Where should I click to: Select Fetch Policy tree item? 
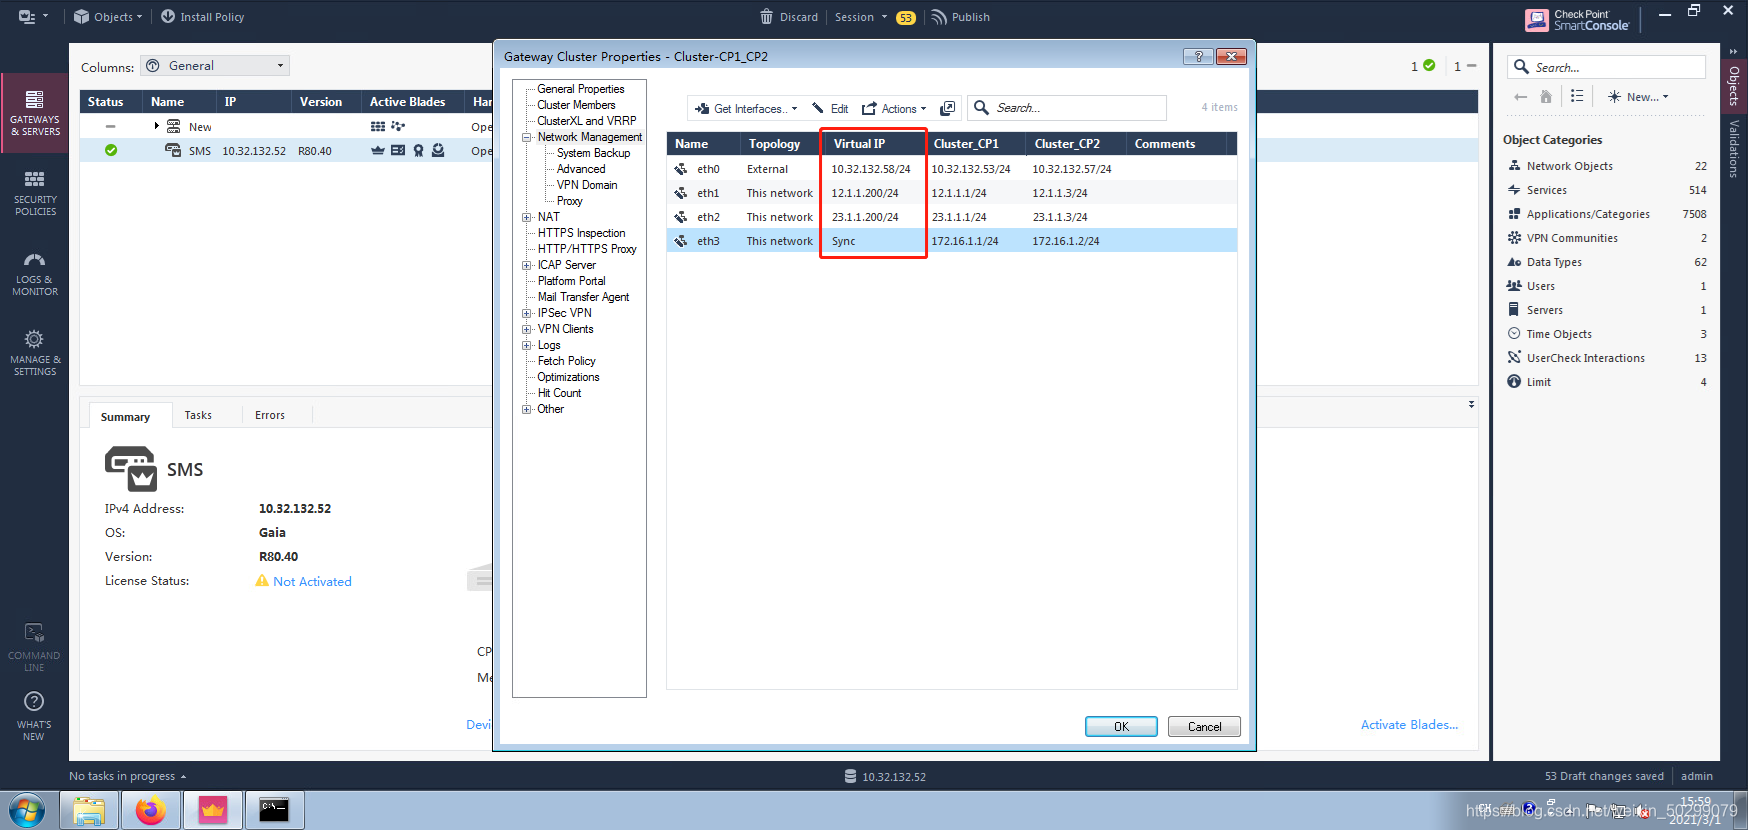pyautogui.click(x=566, y=361)
